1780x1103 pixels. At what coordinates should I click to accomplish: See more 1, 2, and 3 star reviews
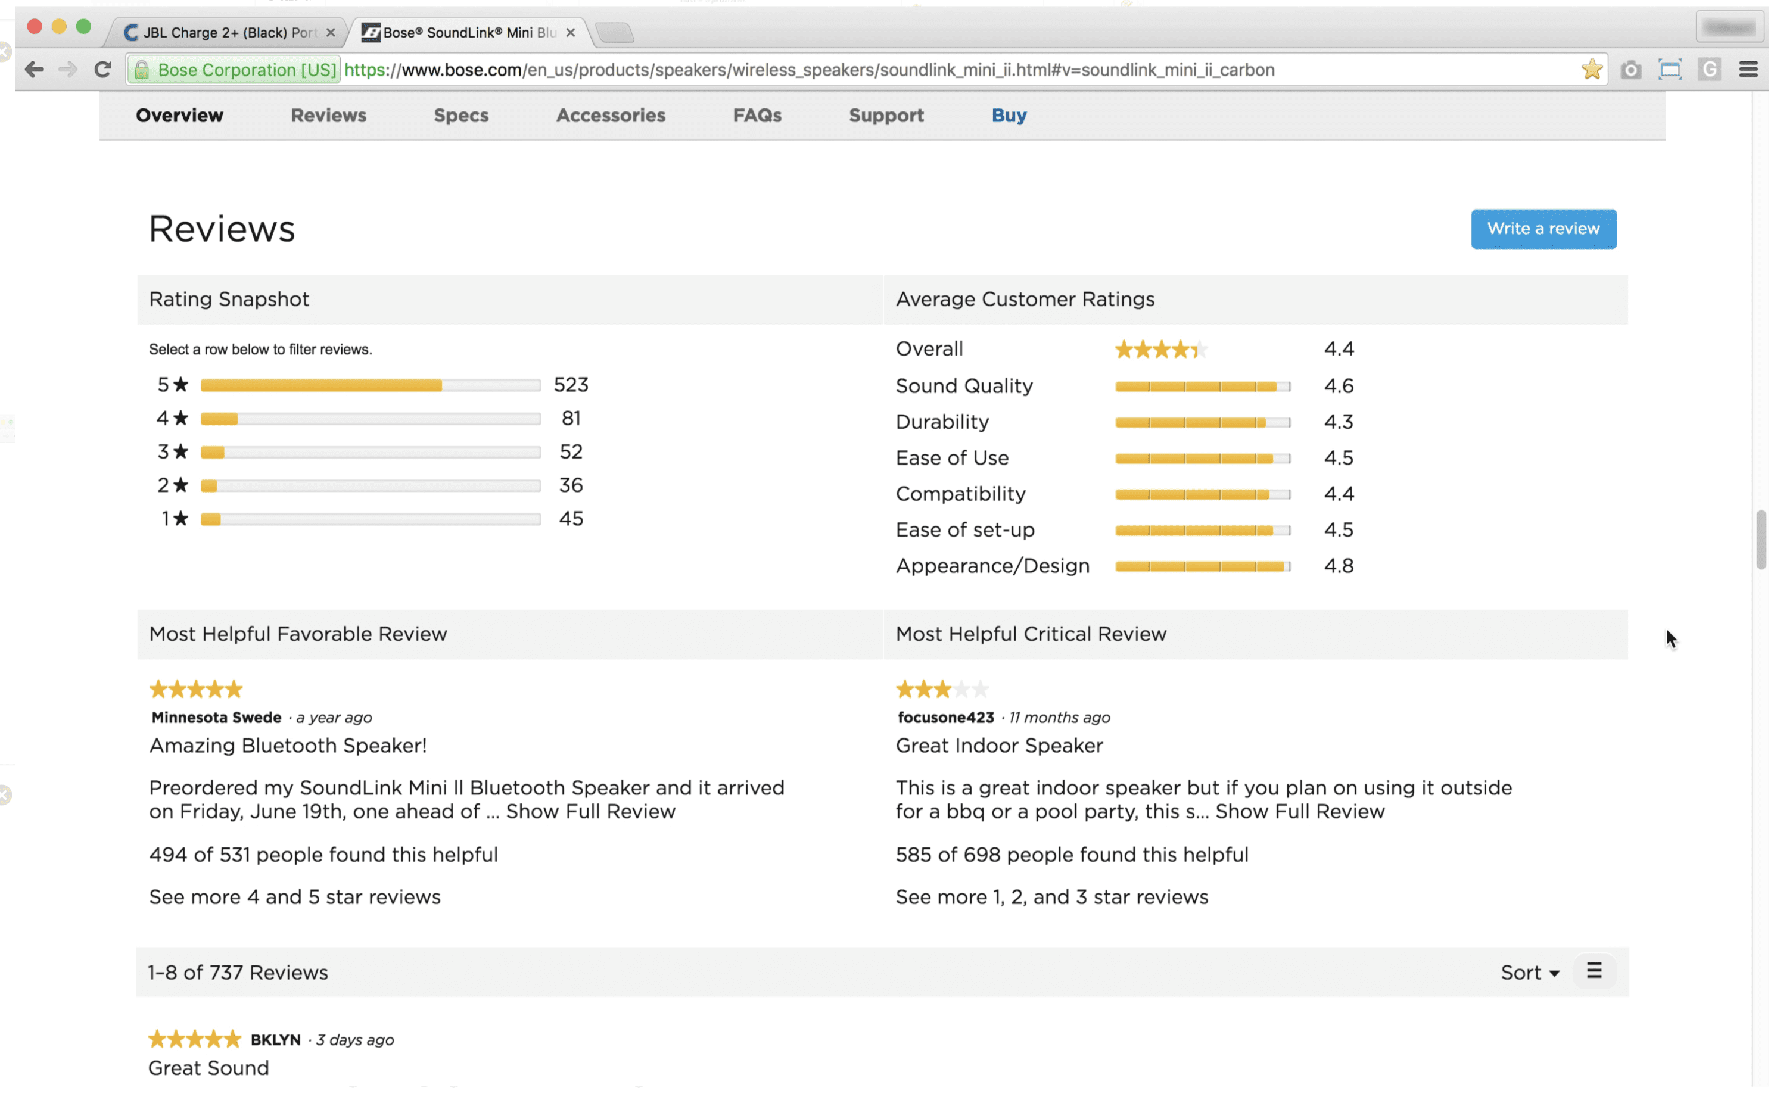point(1052,897)
